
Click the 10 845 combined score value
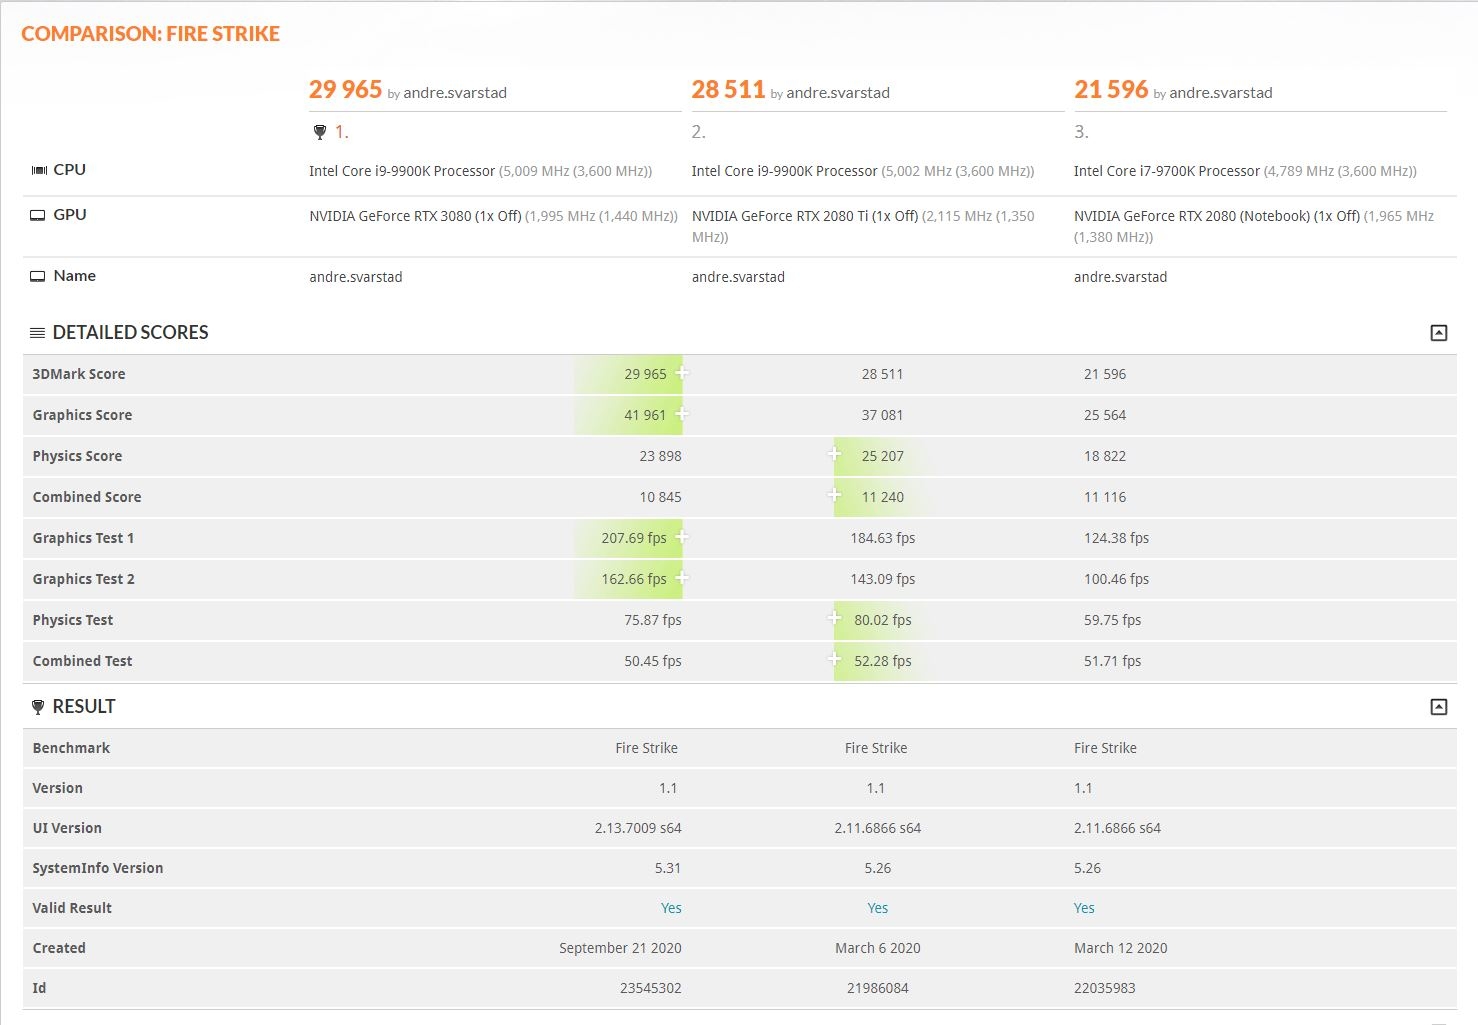click(660, 497)
